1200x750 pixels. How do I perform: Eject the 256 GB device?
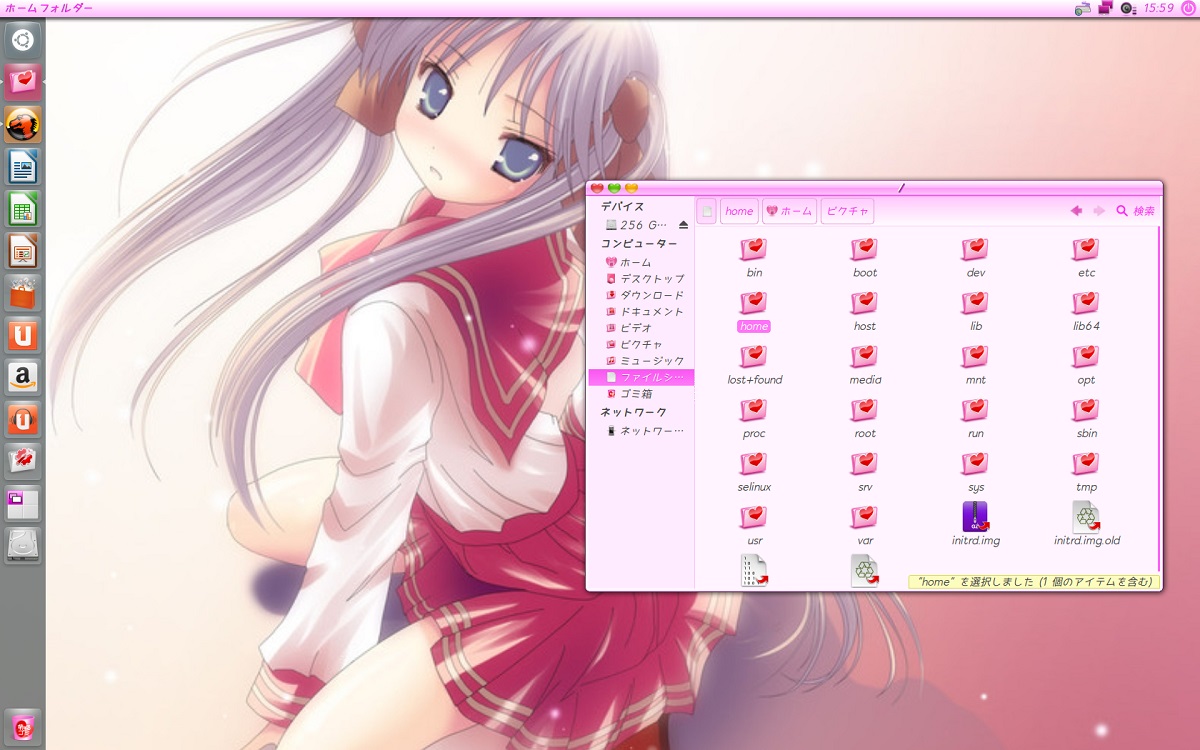pyautogui.click(x=684, y=225)
